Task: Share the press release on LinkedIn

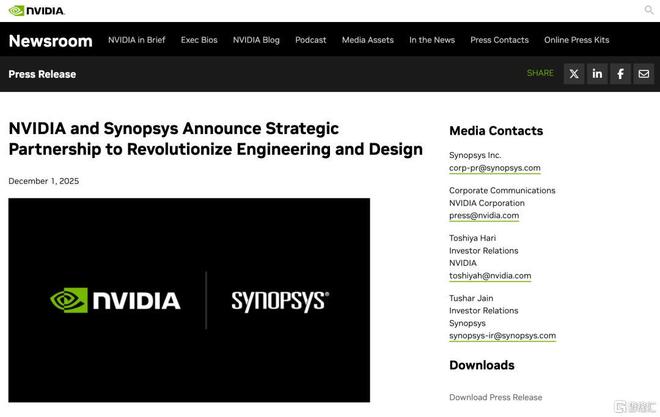Action: pos(597,74)
